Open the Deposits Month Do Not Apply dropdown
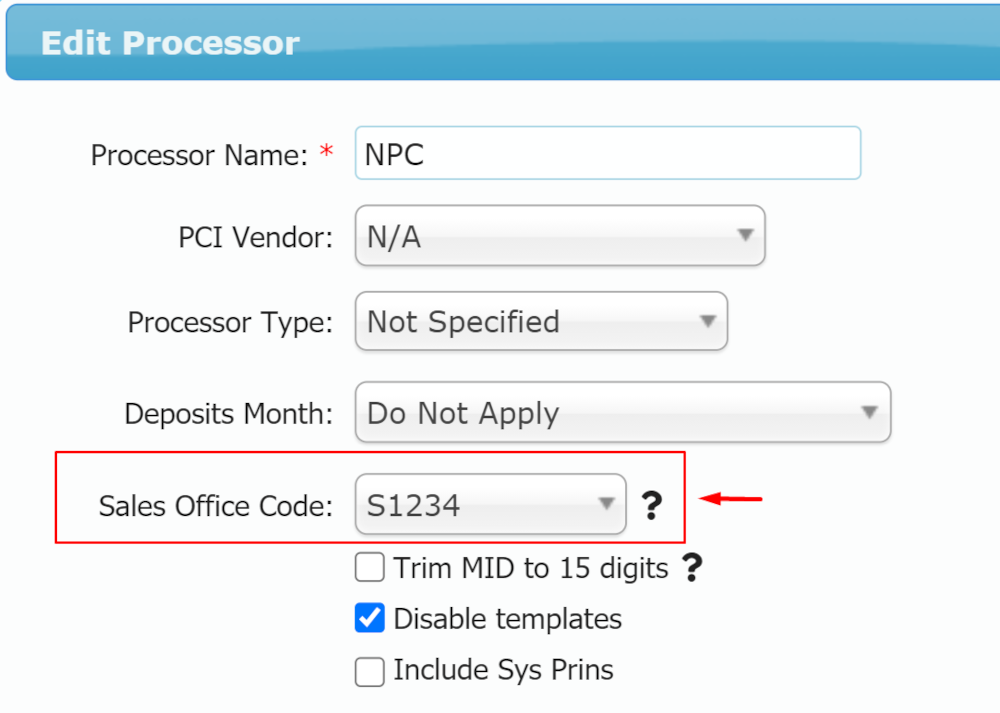 pyautogui.click(x=622, y=412)
